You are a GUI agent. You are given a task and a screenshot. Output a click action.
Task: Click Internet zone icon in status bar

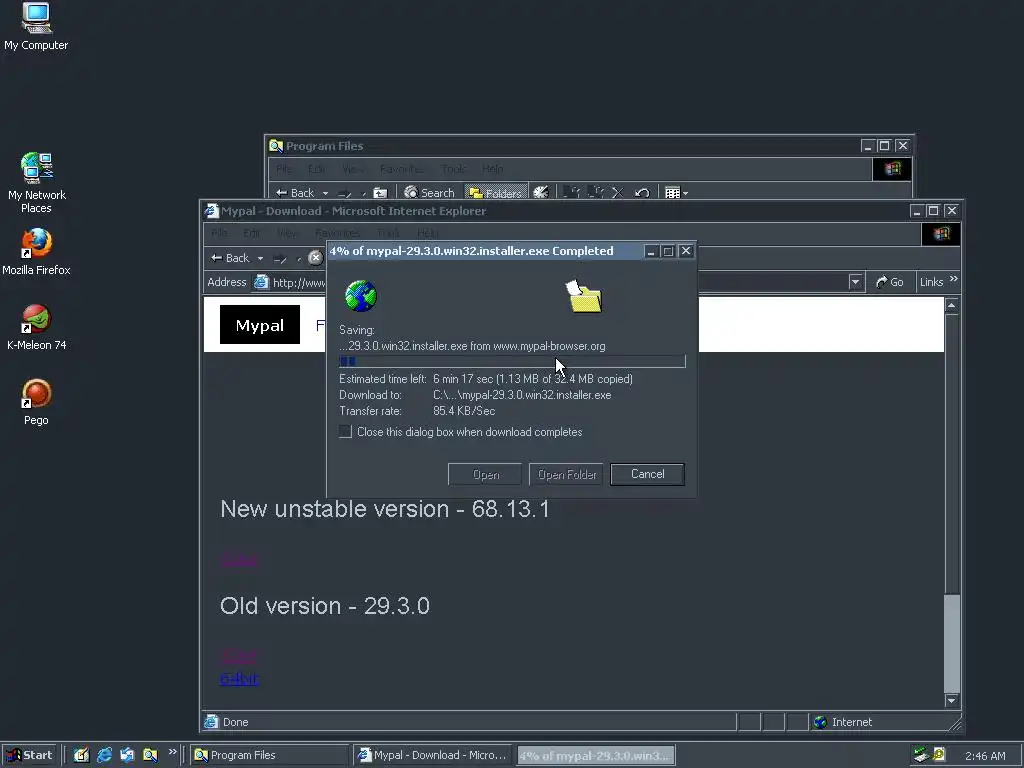pos(821,722)
